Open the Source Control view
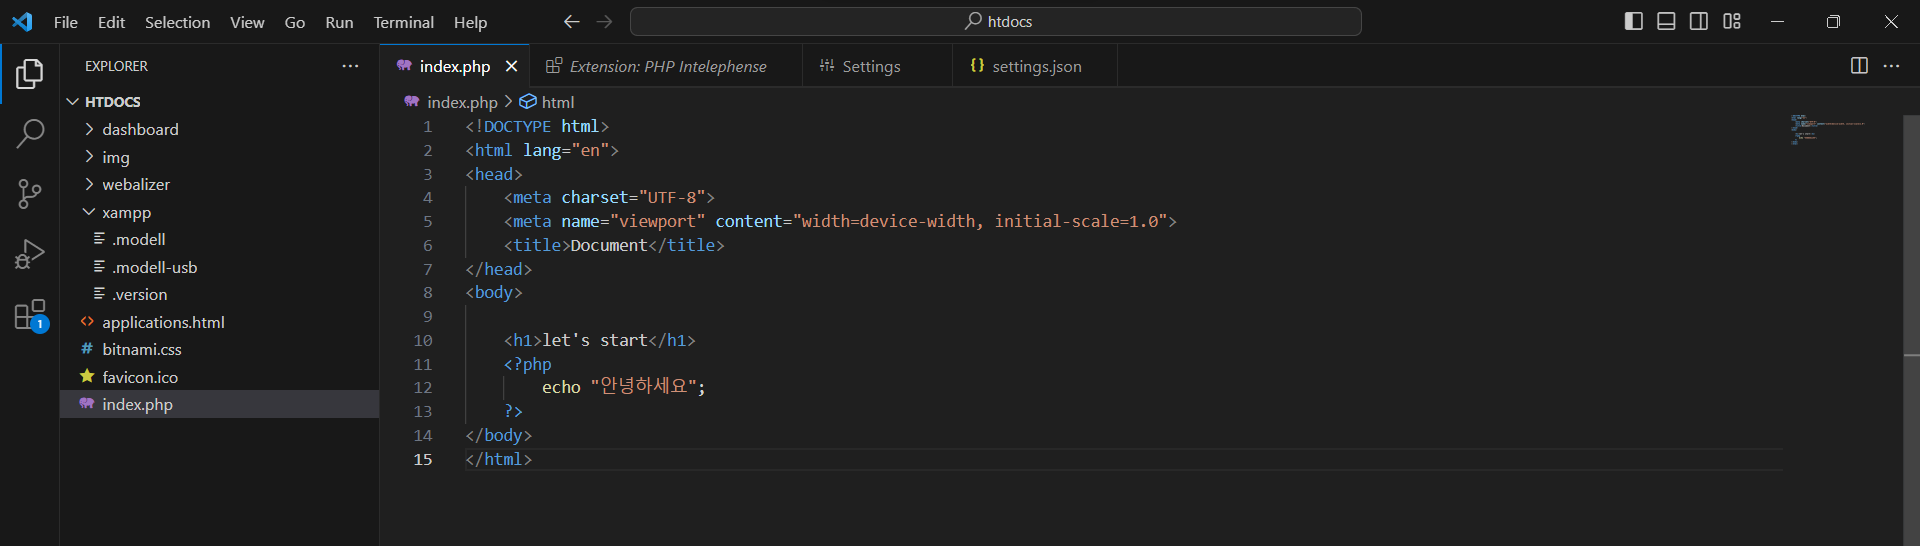The width and height of the screenshot is (1920, 546). click(30, 194)
